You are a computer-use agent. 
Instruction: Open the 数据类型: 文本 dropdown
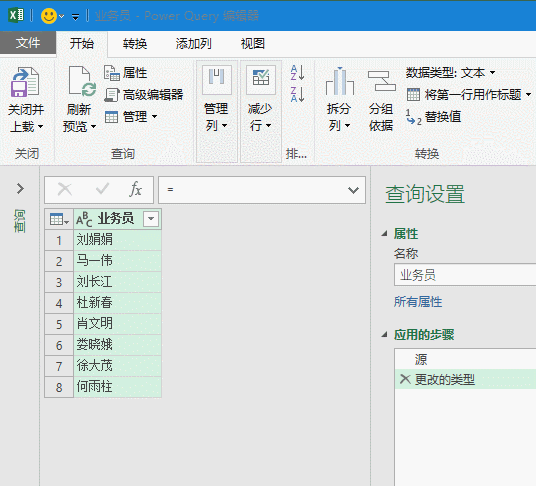(451, 73)
